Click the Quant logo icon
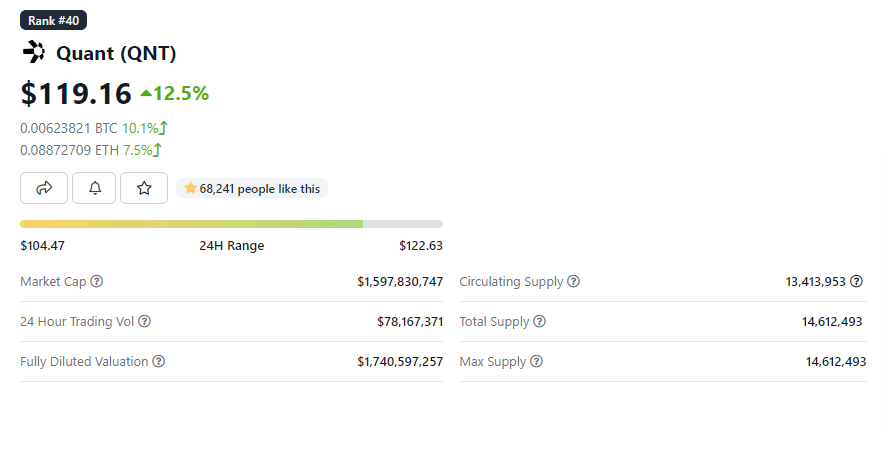888x452 pixels. click(x=33, y=53)
